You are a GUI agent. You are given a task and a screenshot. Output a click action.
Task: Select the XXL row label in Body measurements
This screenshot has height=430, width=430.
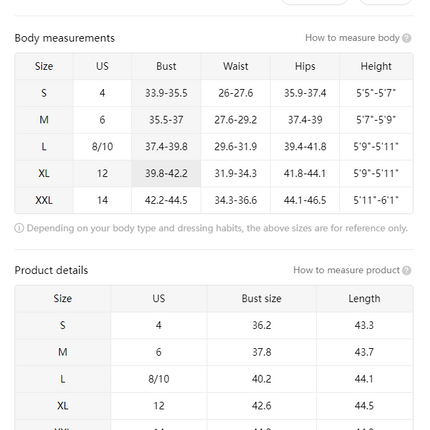[x=44, y=200]
